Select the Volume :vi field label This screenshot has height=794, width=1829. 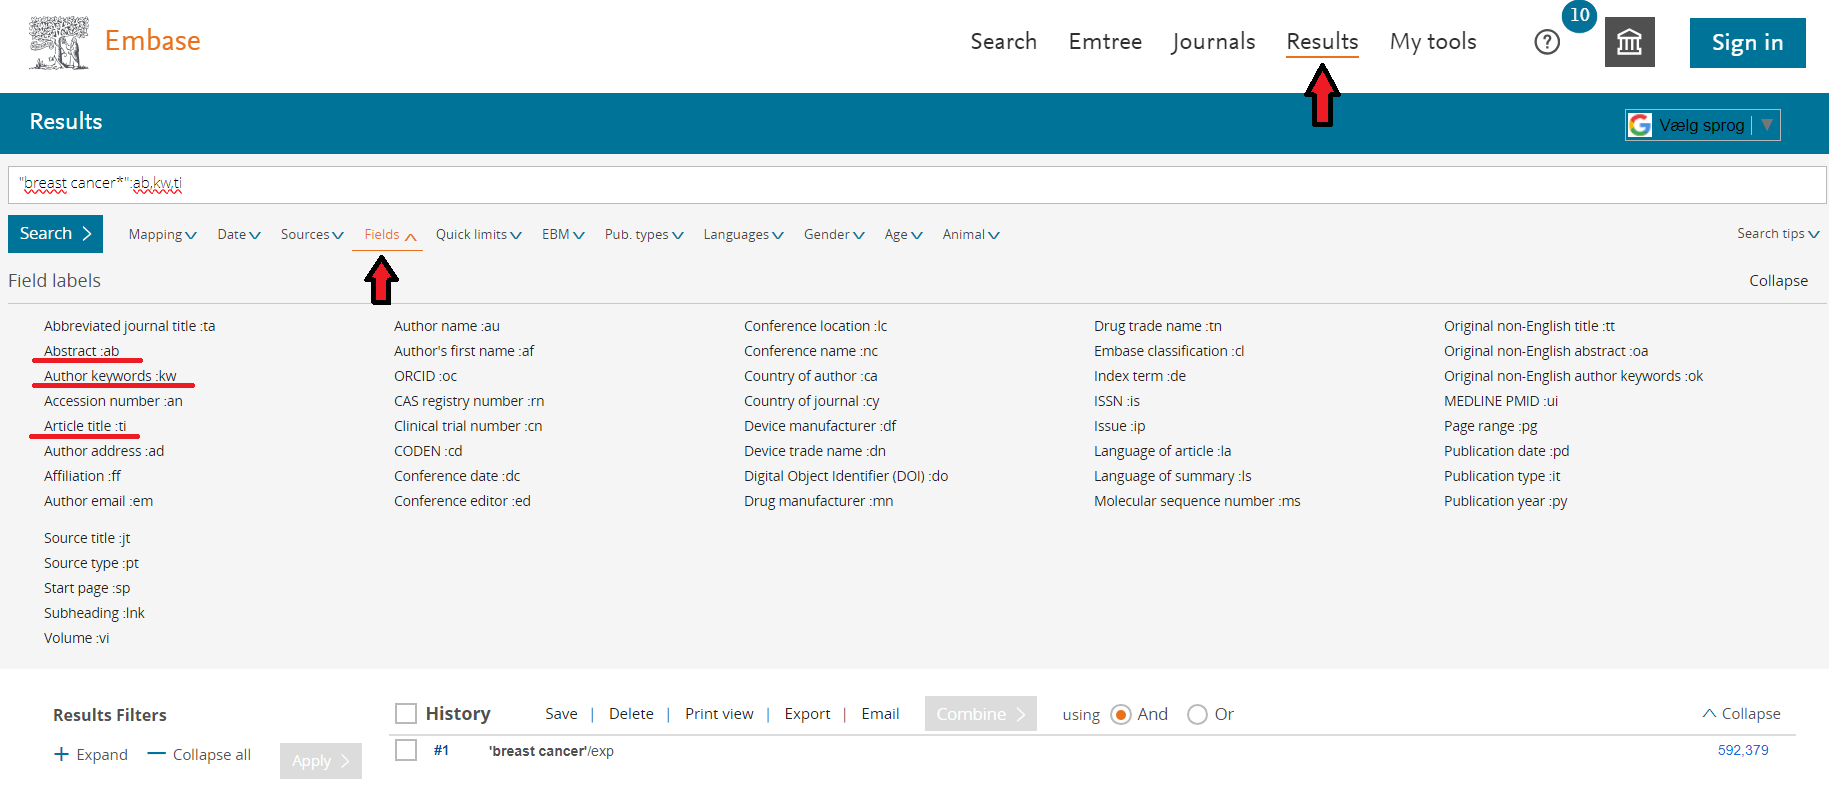(77, 638)
